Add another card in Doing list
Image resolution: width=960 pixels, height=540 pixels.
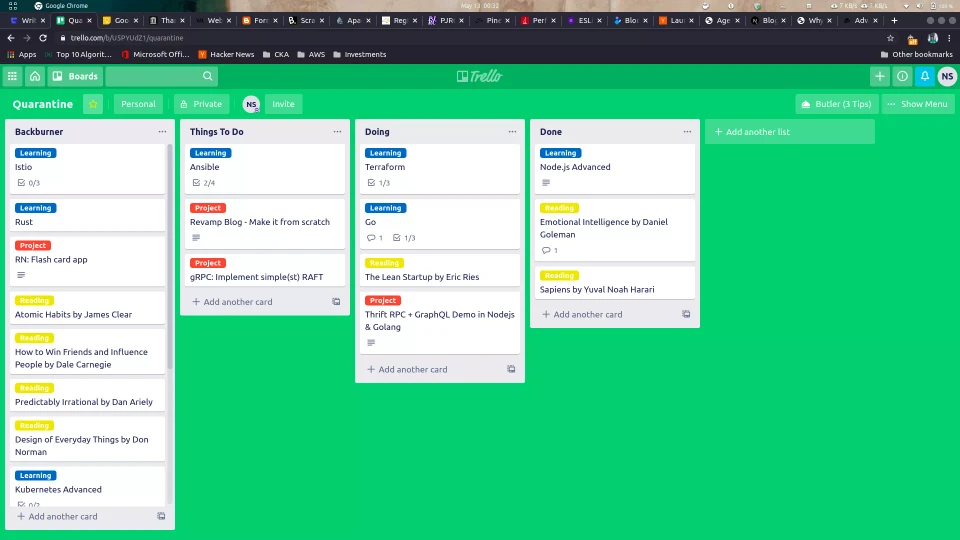pyautogui.click(x=407, y=369)
